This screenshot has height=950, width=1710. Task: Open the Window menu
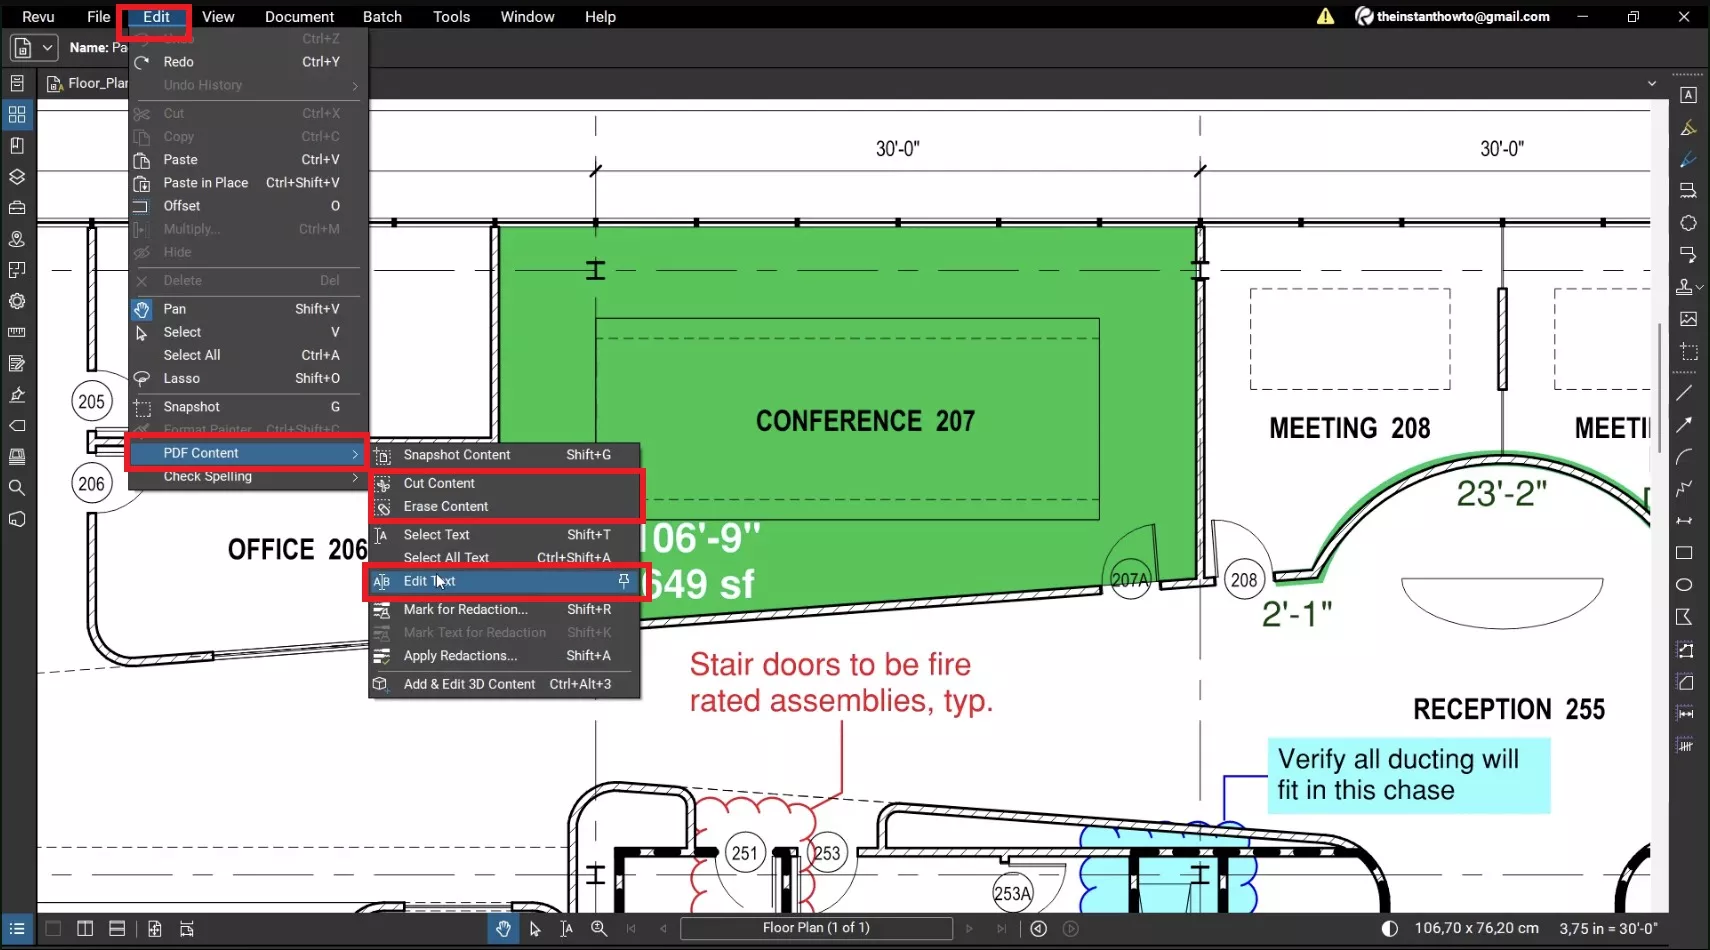click(x=527, y=17)
